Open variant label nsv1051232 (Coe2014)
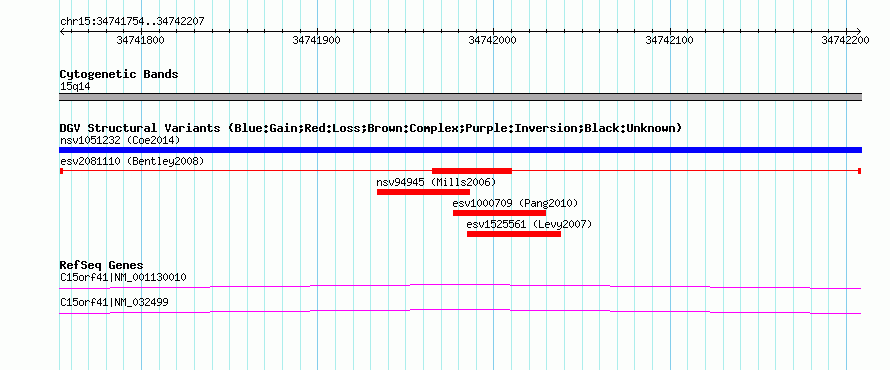 120,140
